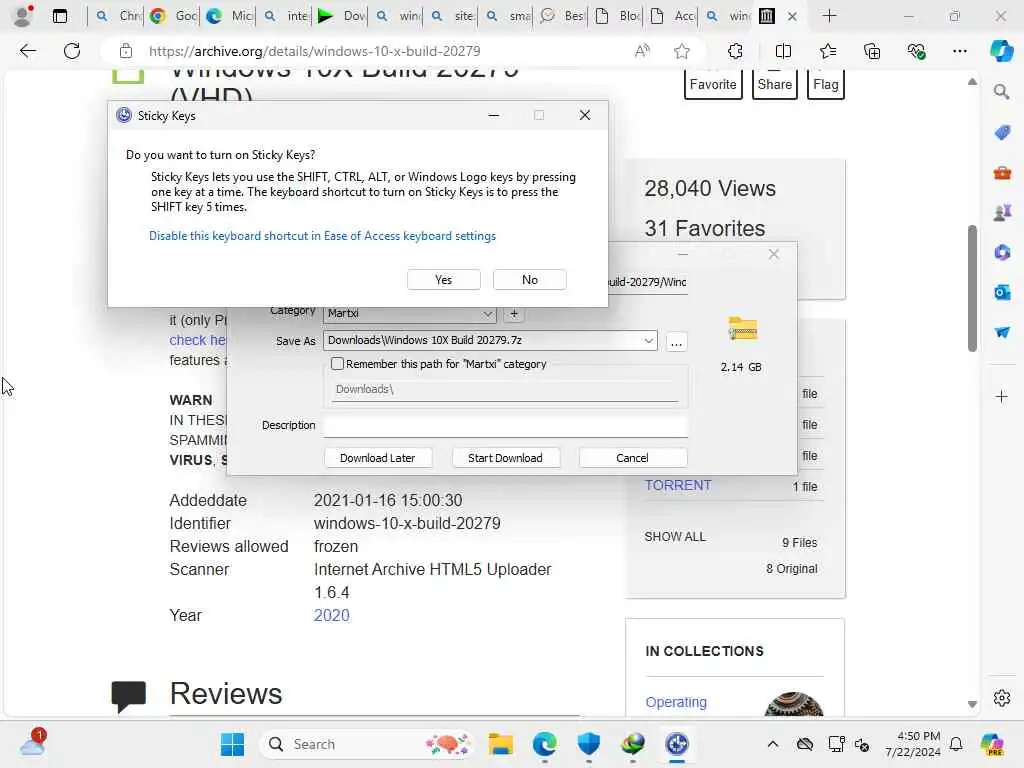Open the Collections icon
The width and height of the screenshot is (1024, 768).
click(872, 51)
